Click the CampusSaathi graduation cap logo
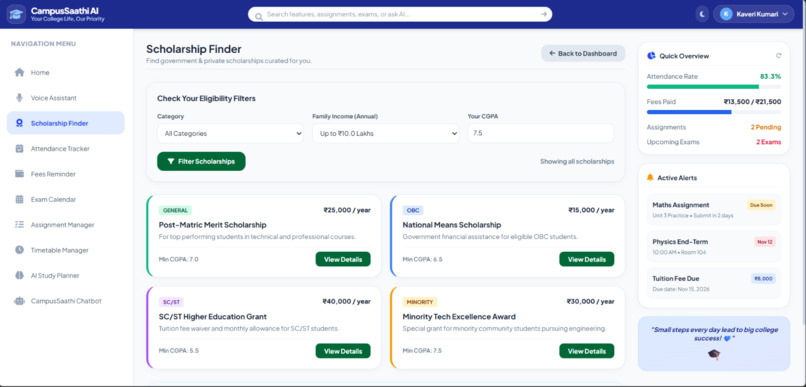Viewport: 806px width, 387px height. 16,14
